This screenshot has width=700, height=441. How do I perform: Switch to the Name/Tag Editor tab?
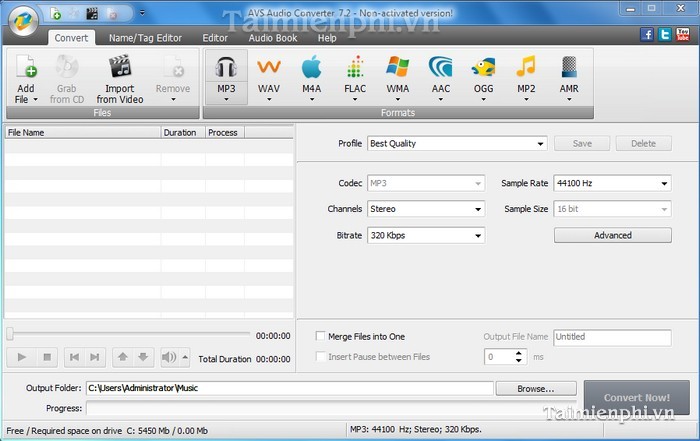click(x=145, y=38)
